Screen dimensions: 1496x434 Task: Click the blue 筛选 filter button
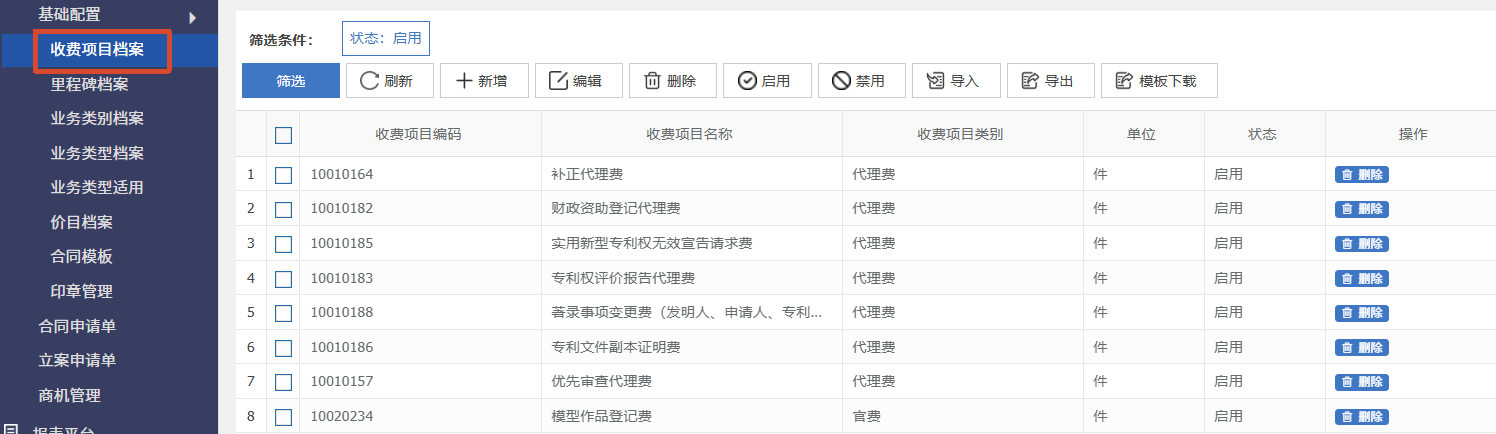(291, 81)
